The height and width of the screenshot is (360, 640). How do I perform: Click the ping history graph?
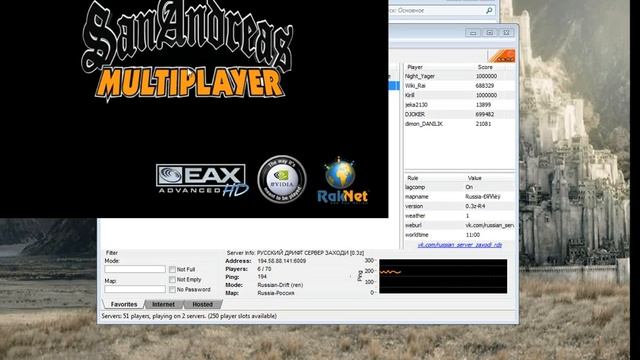click(x=443, y=276)
